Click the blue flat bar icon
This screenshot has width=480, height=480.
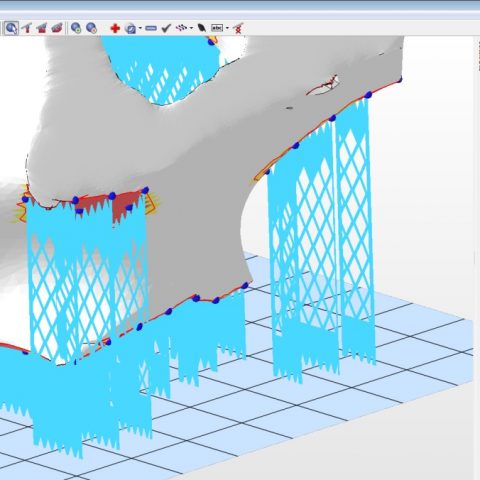[x=151, y=28]
